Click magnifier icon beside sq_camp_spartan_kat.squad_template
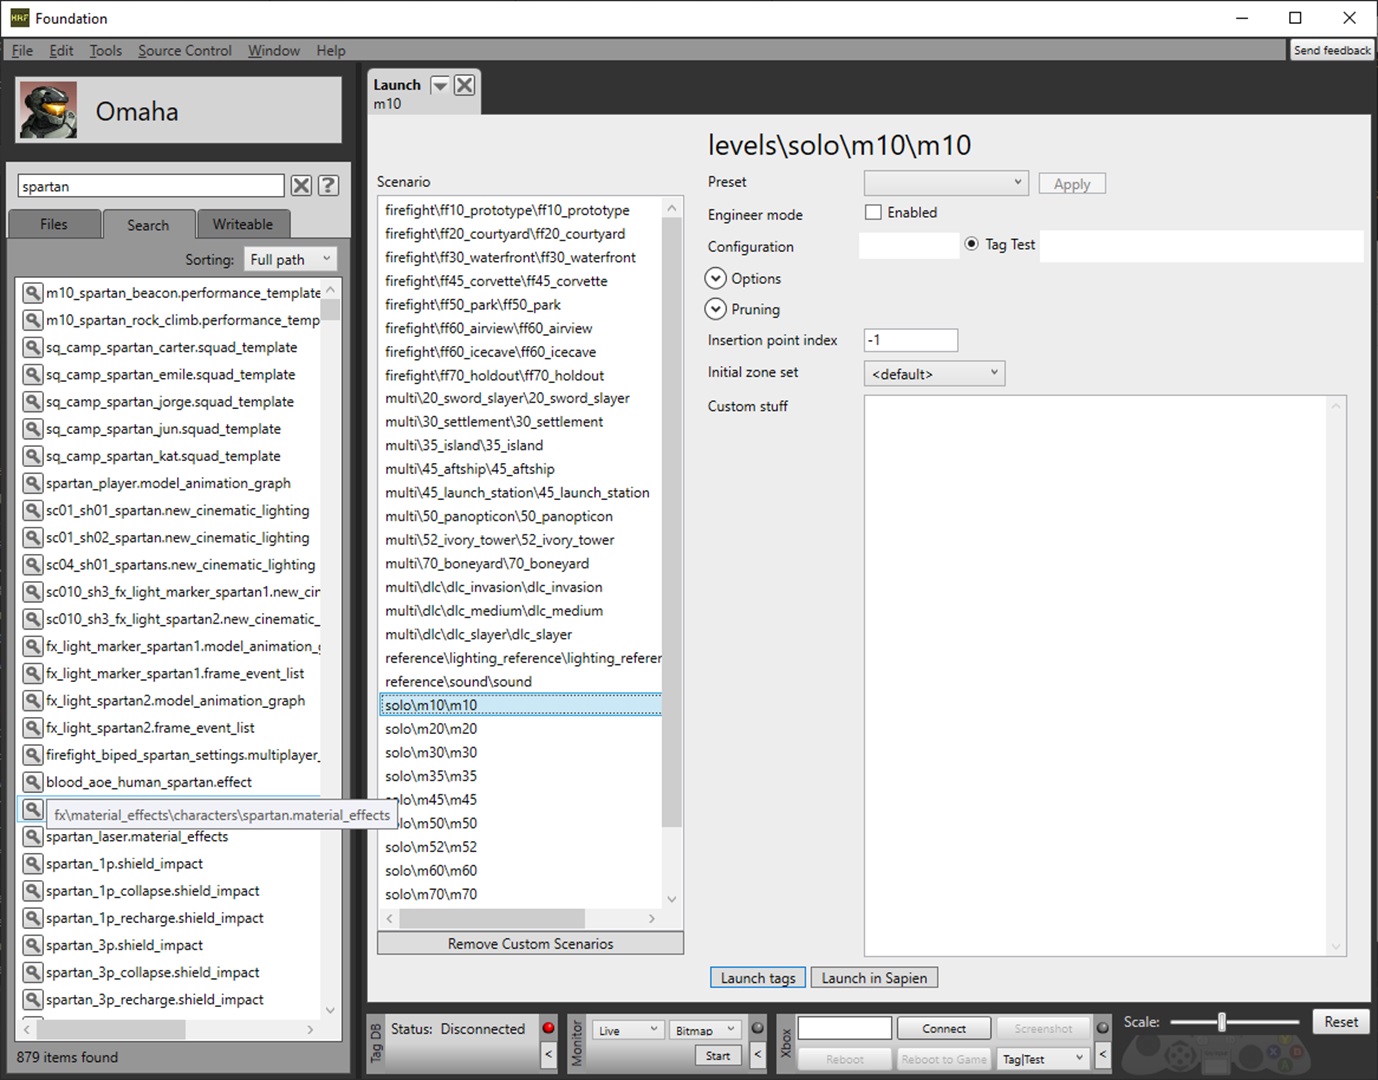 click(x=32, y=455)
